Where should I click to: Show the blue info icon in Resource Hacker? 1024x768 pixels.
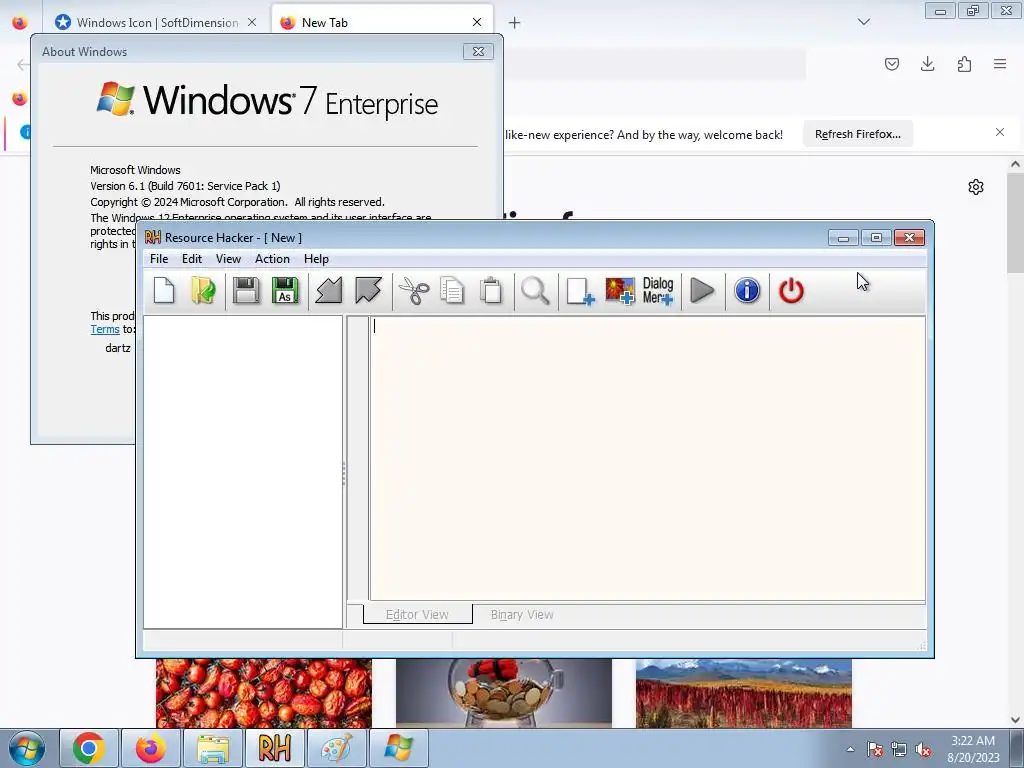tap(747, 291)
